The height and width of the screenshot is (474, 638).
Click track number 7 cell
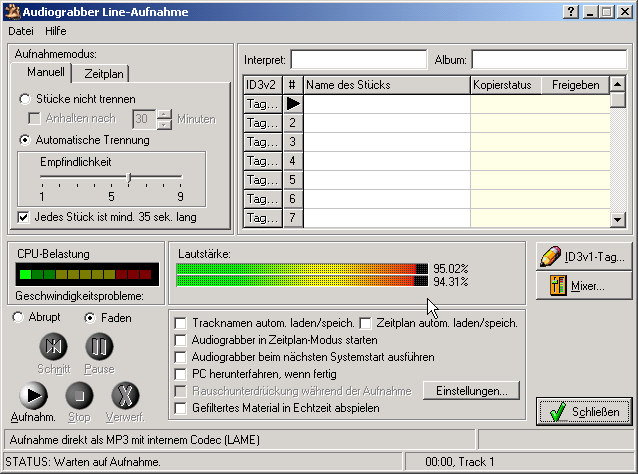293,218
